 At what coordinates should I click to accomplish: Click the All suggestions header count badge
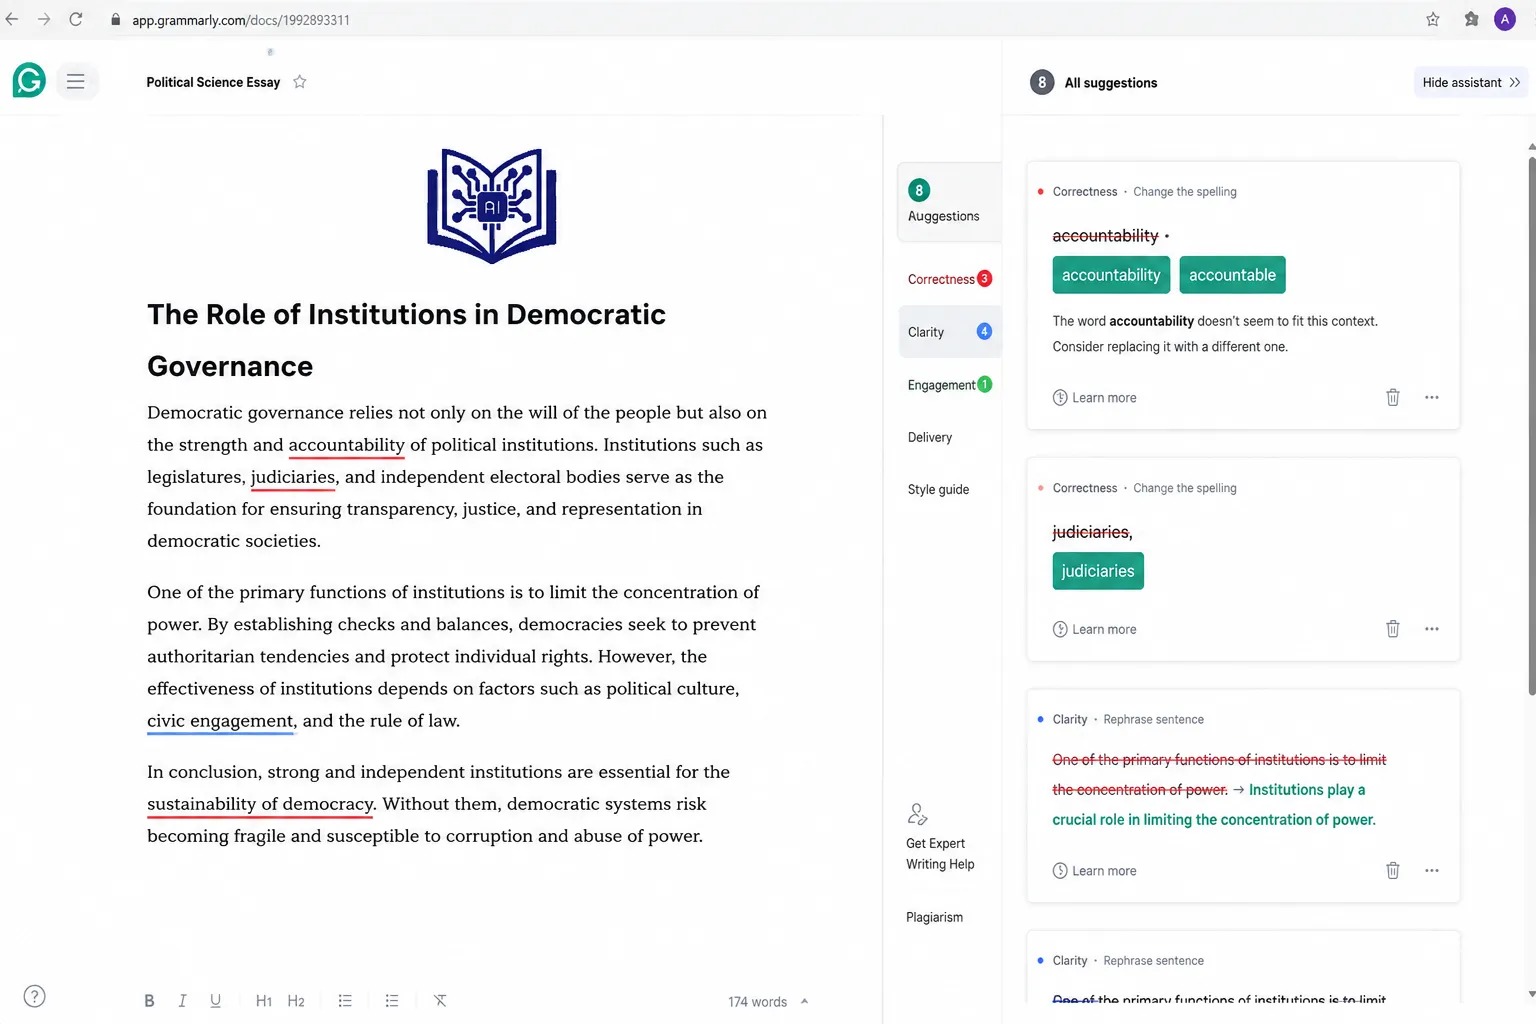click(x=1042, y=82)
